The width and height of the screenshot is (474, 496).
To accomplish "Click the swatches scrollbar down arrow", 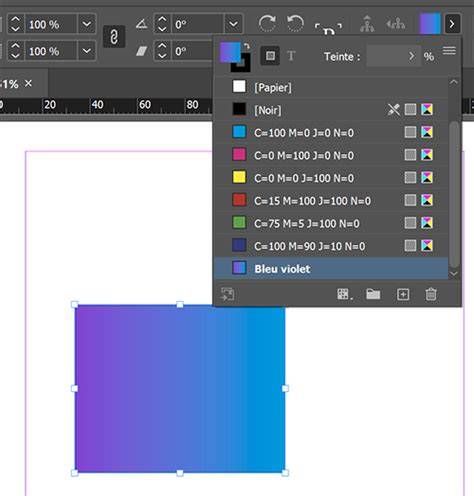I will click(x=454, y=273).
